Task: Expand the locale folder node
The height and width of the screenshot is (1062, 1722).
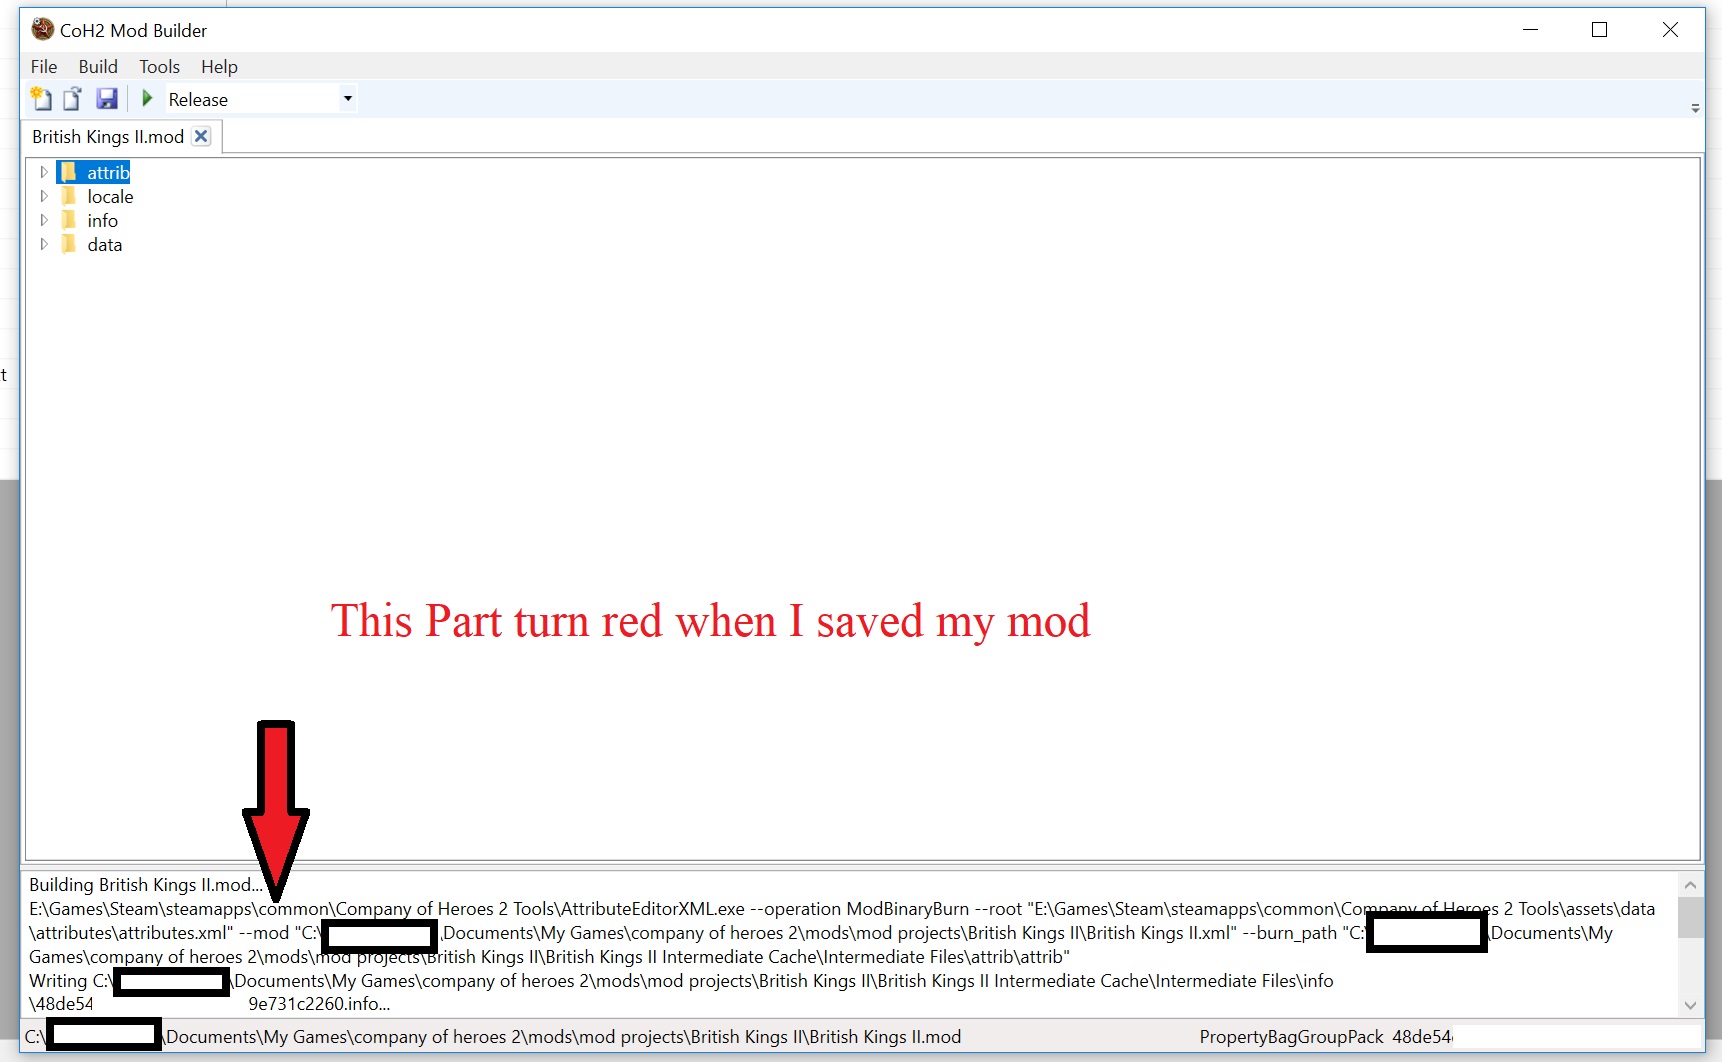Action: [x=43, y=196]
